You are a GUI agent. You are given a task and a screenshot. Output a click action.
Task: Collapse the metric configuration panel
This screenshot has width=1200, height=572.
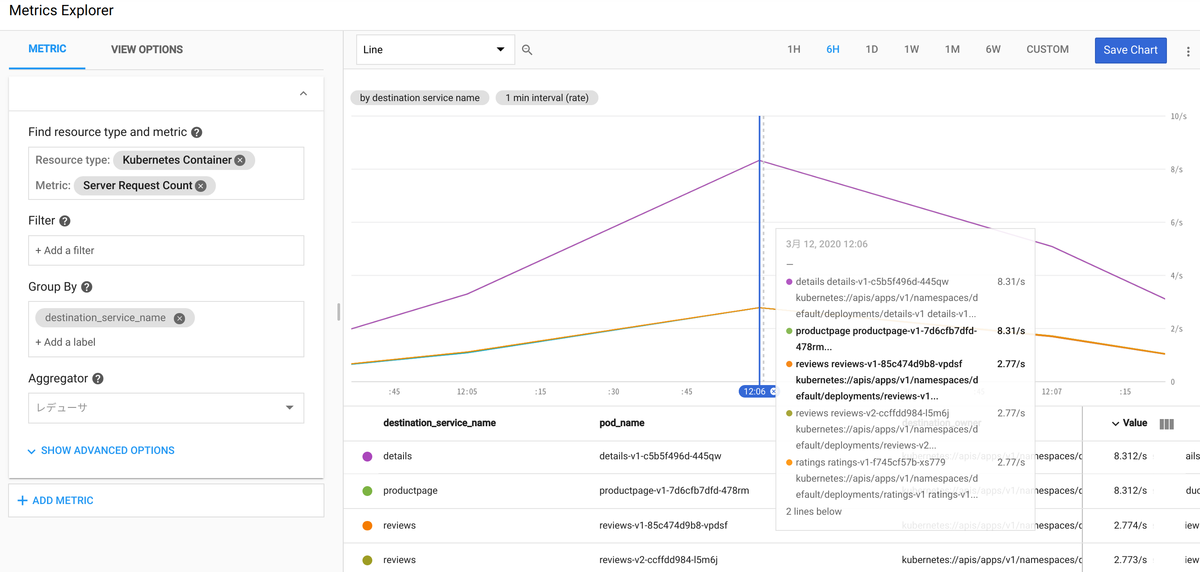[x=303, y=94]
